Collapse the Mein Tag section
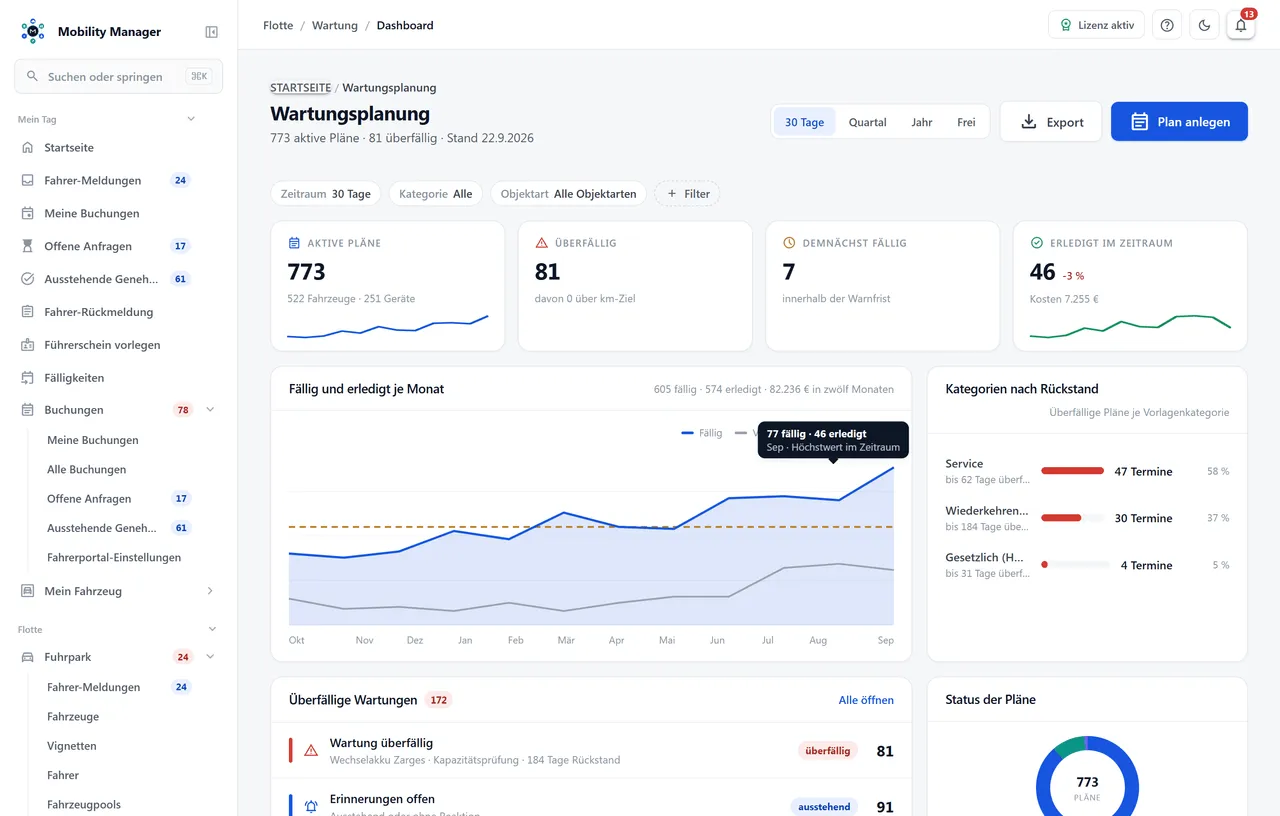The height and width of the screenshot is (816, 1280). (x=191, y=119)
